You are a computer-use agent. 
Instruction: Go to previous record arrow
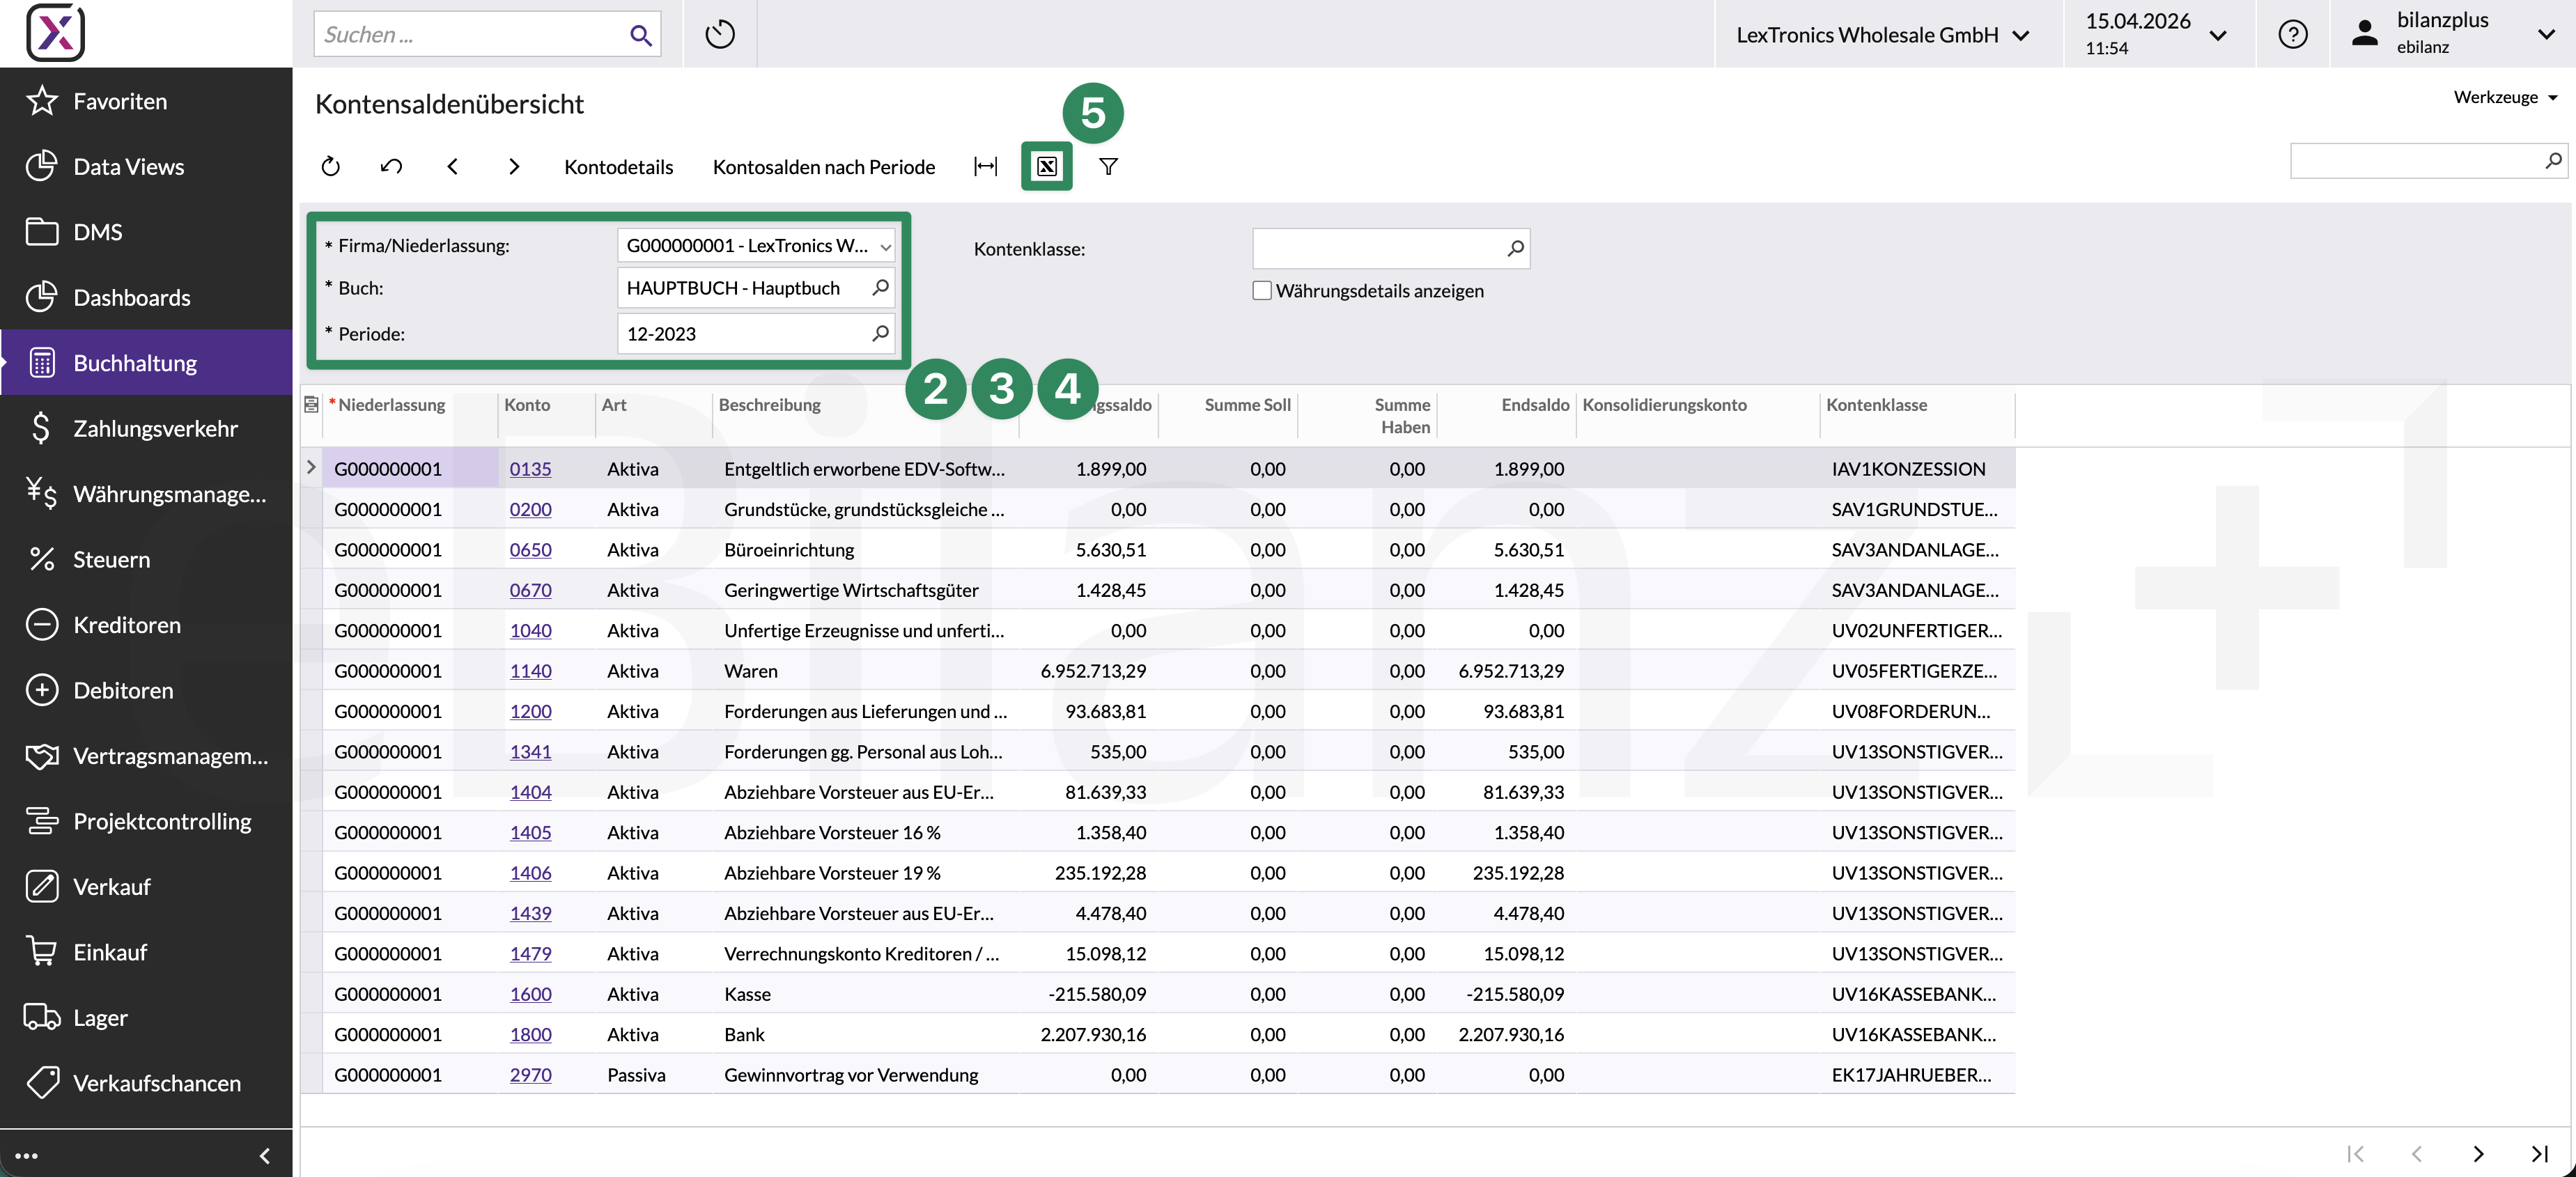453,166
